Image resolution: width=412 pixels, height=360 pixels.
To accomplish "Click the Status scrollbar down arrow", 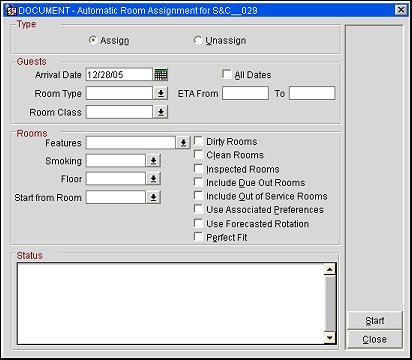I will tap(330, 338).
